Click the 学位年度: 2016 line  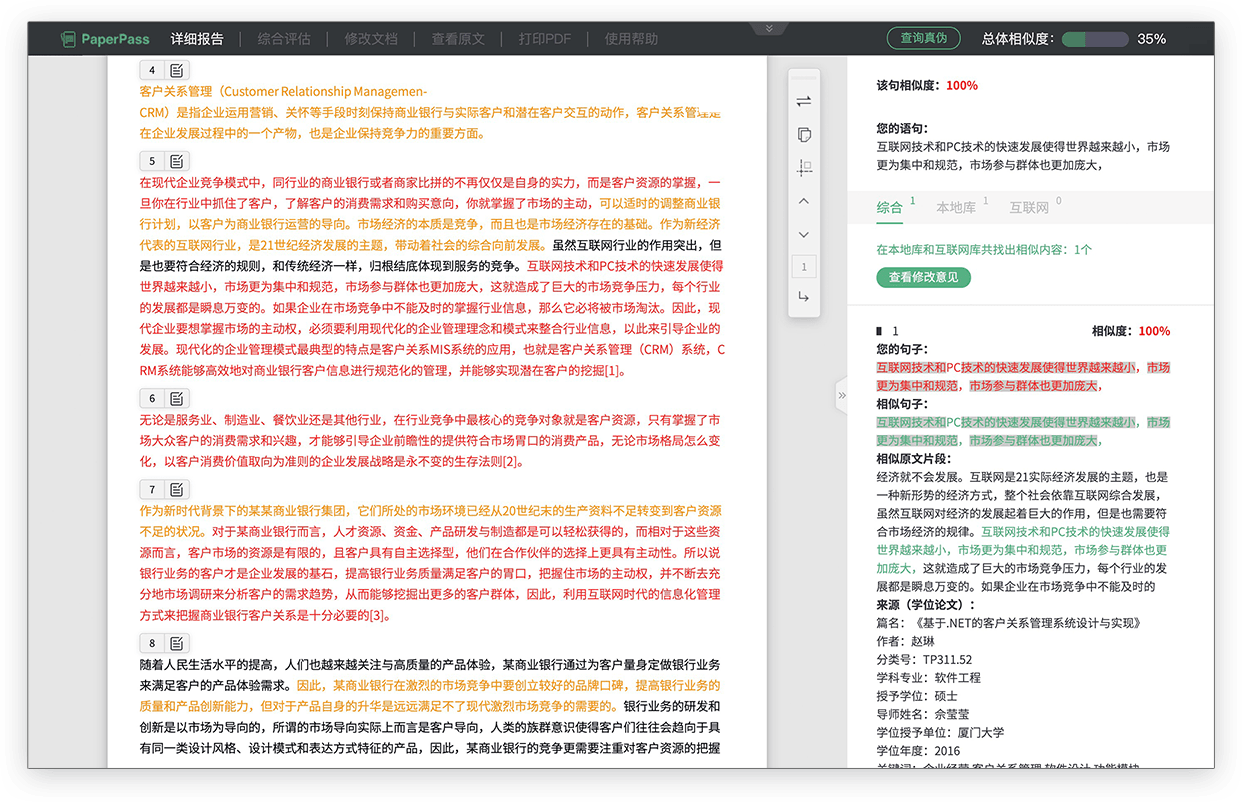coord(918,750)
